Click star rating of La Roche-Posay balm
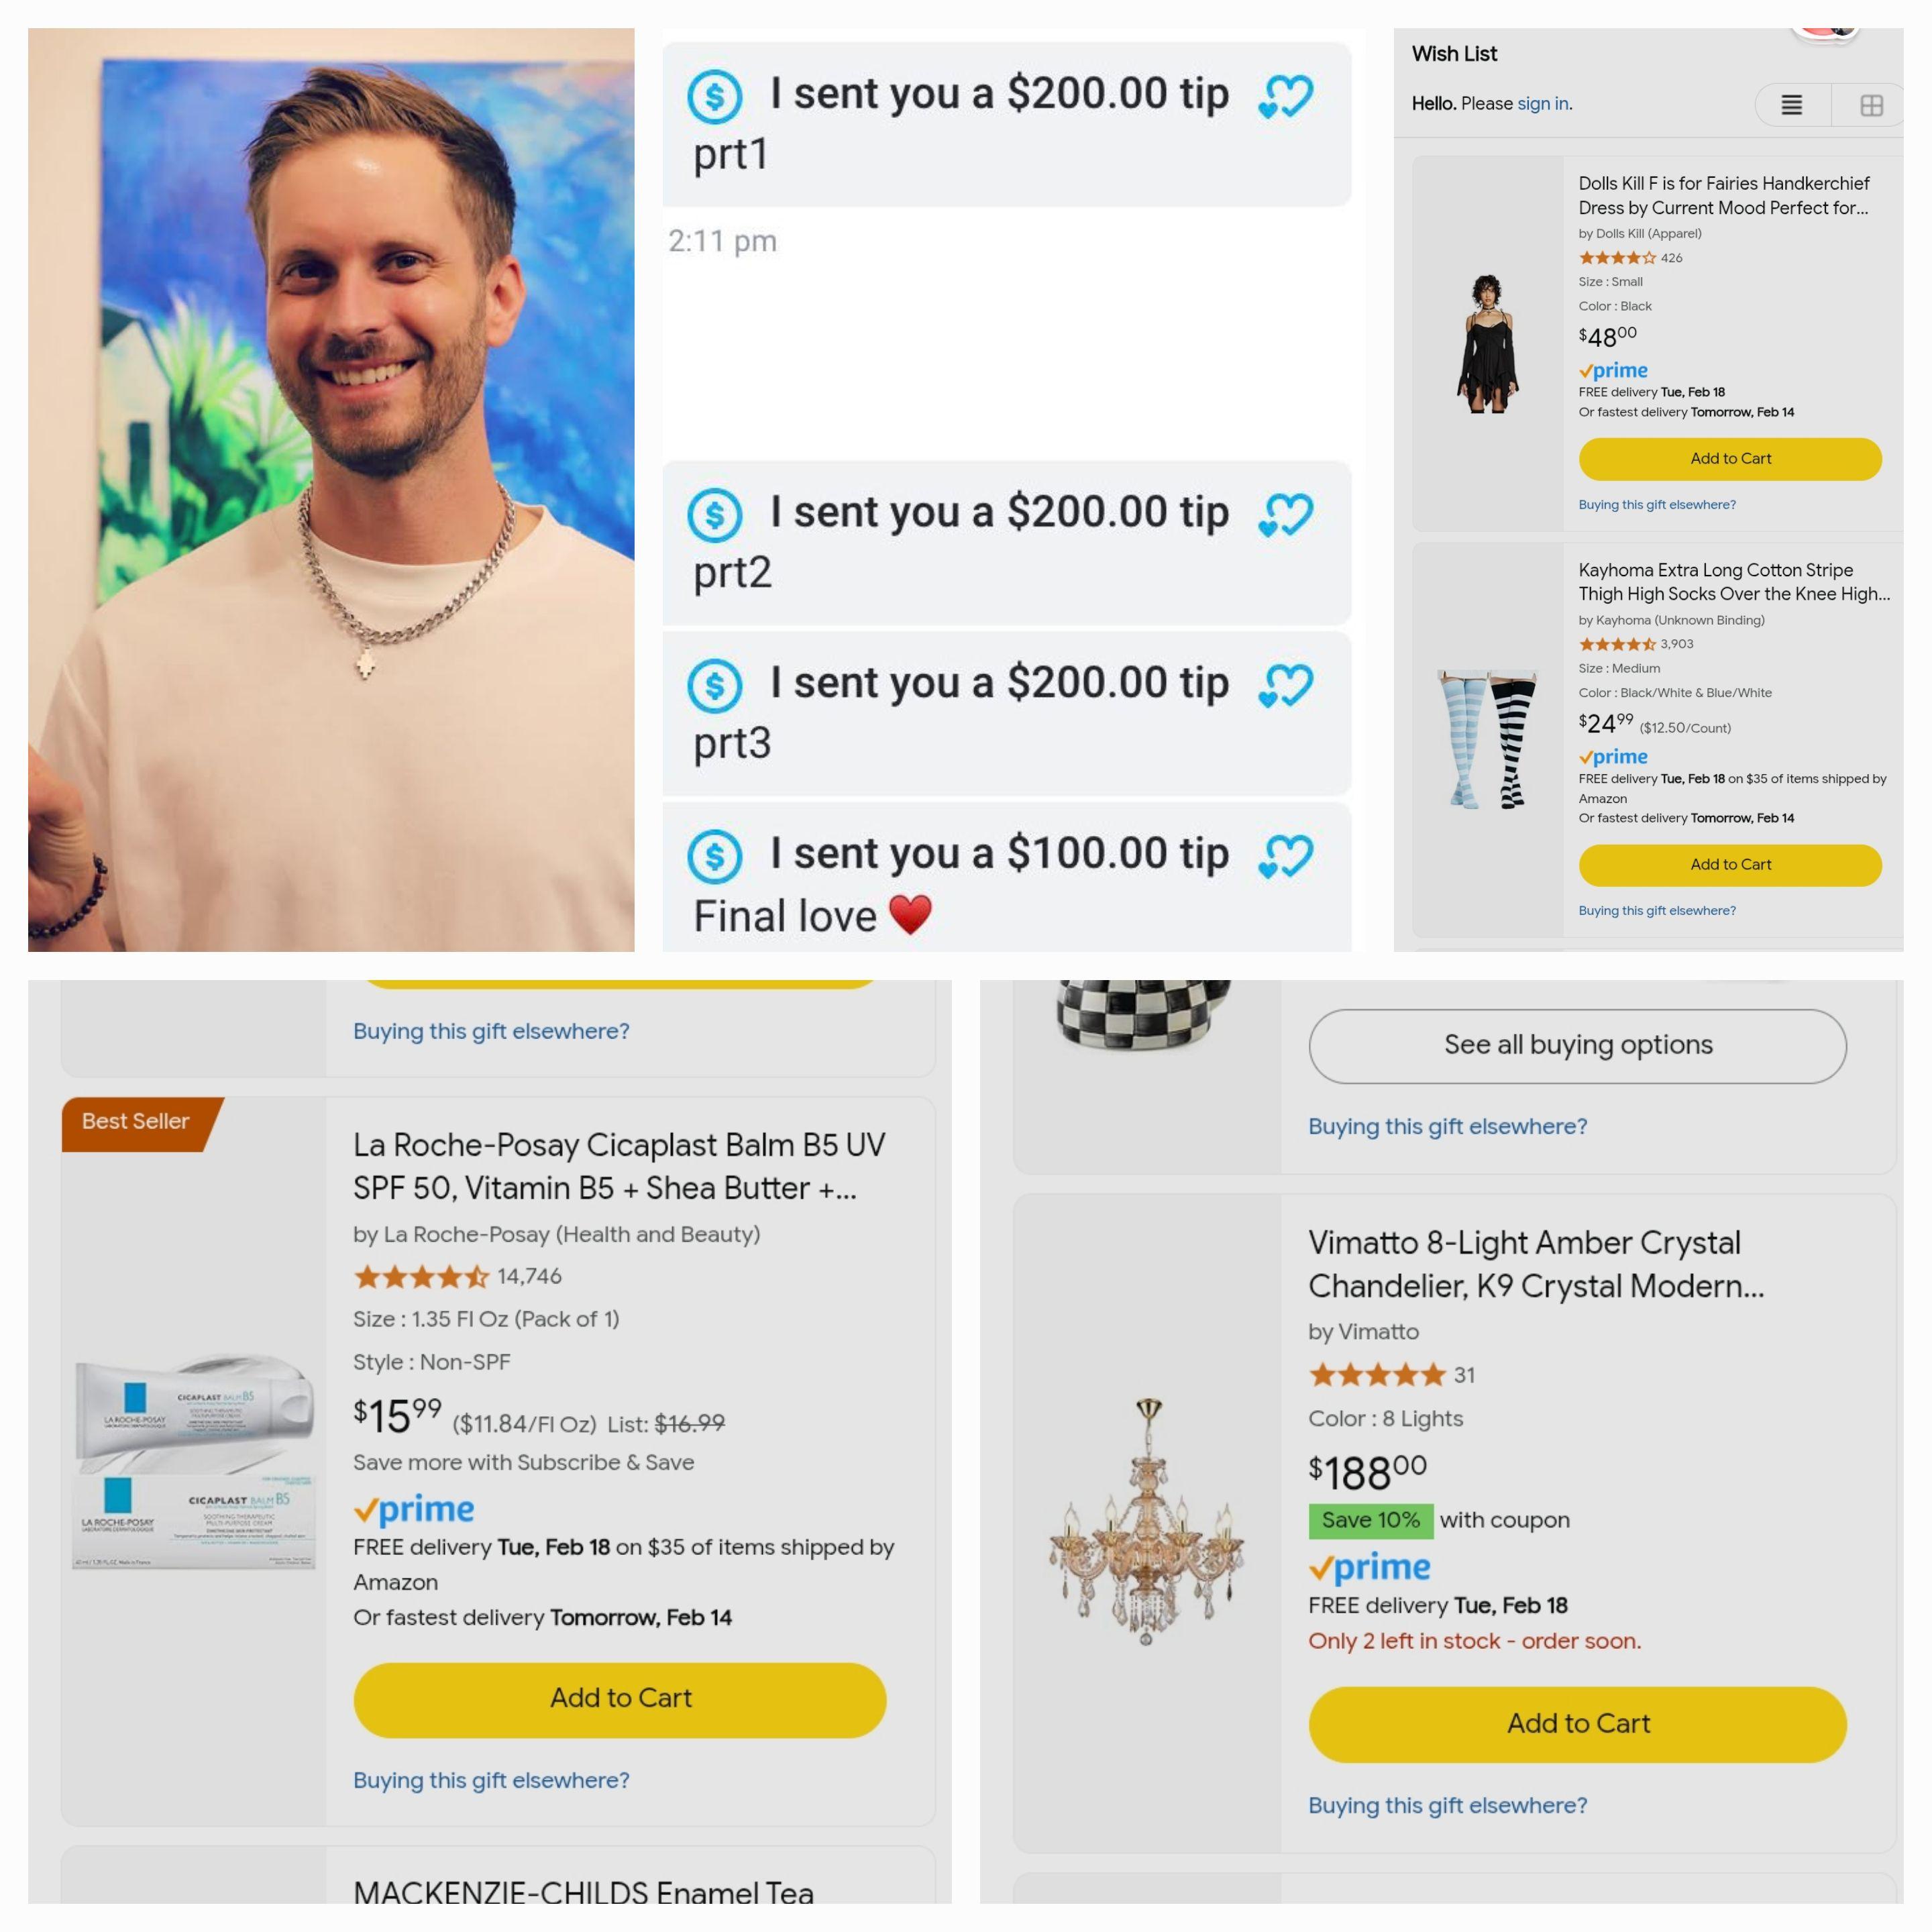This screenshot has width=1932, height=1932. (x=422, y=1277)
